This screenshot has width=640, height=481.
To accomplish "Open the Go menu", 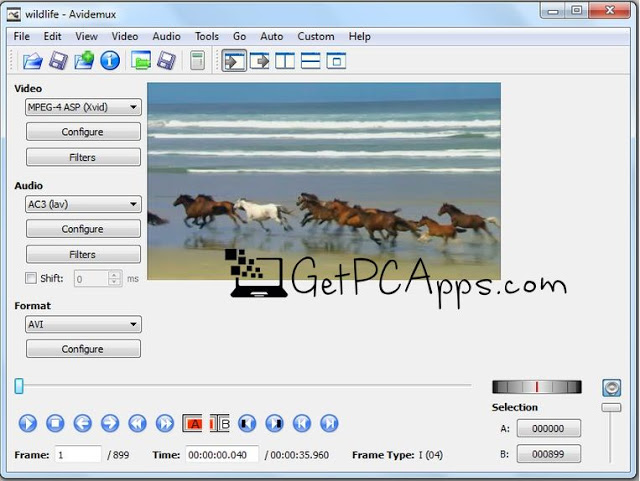I will 240,36.
